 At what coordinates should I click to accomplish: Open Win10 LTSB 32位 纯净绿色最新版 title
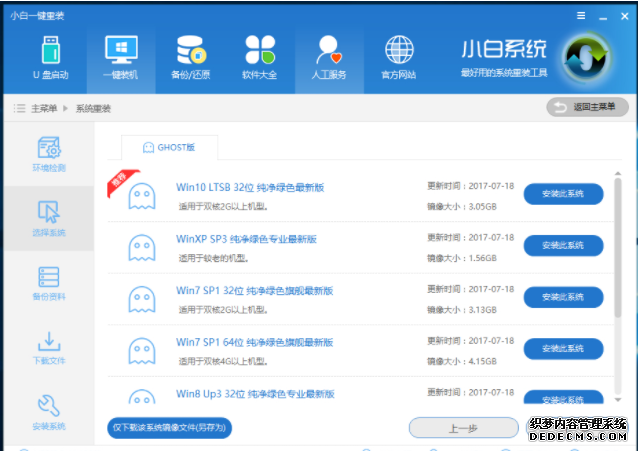tap(250, 187)
